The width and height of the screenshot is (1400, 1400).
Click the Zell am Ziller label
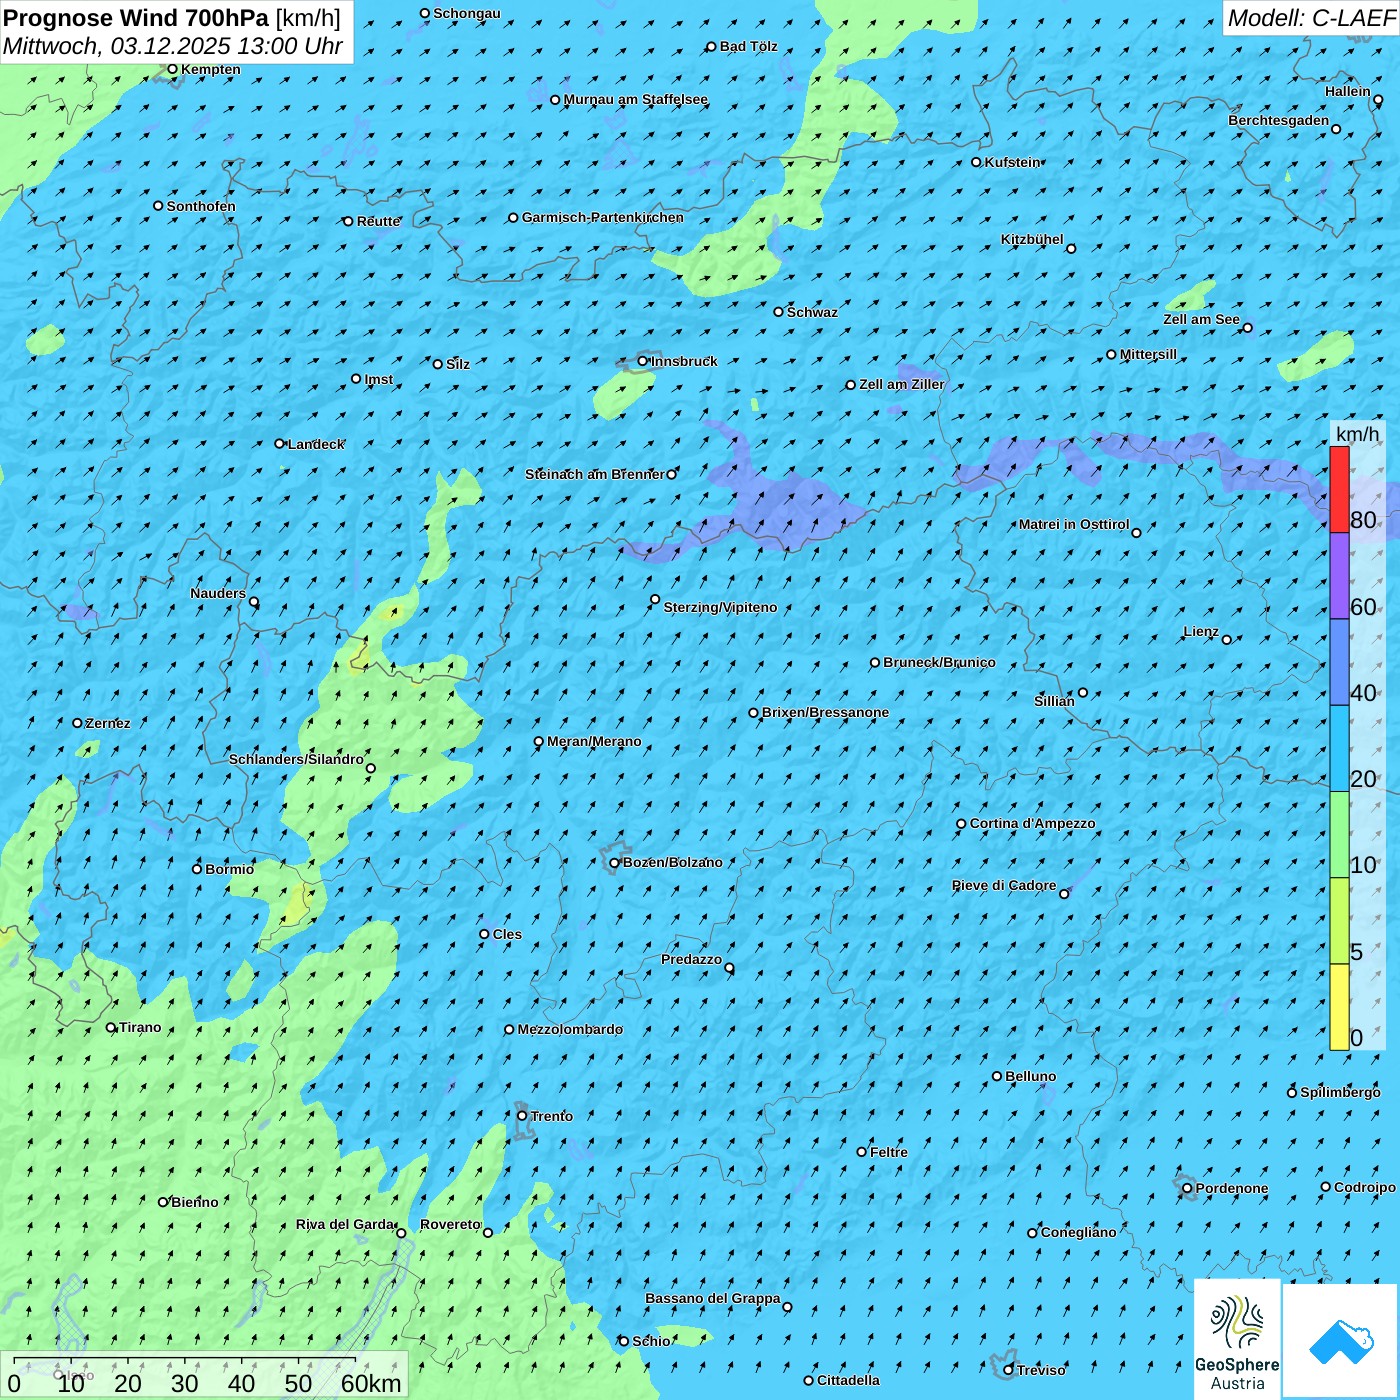coord(901,384)
